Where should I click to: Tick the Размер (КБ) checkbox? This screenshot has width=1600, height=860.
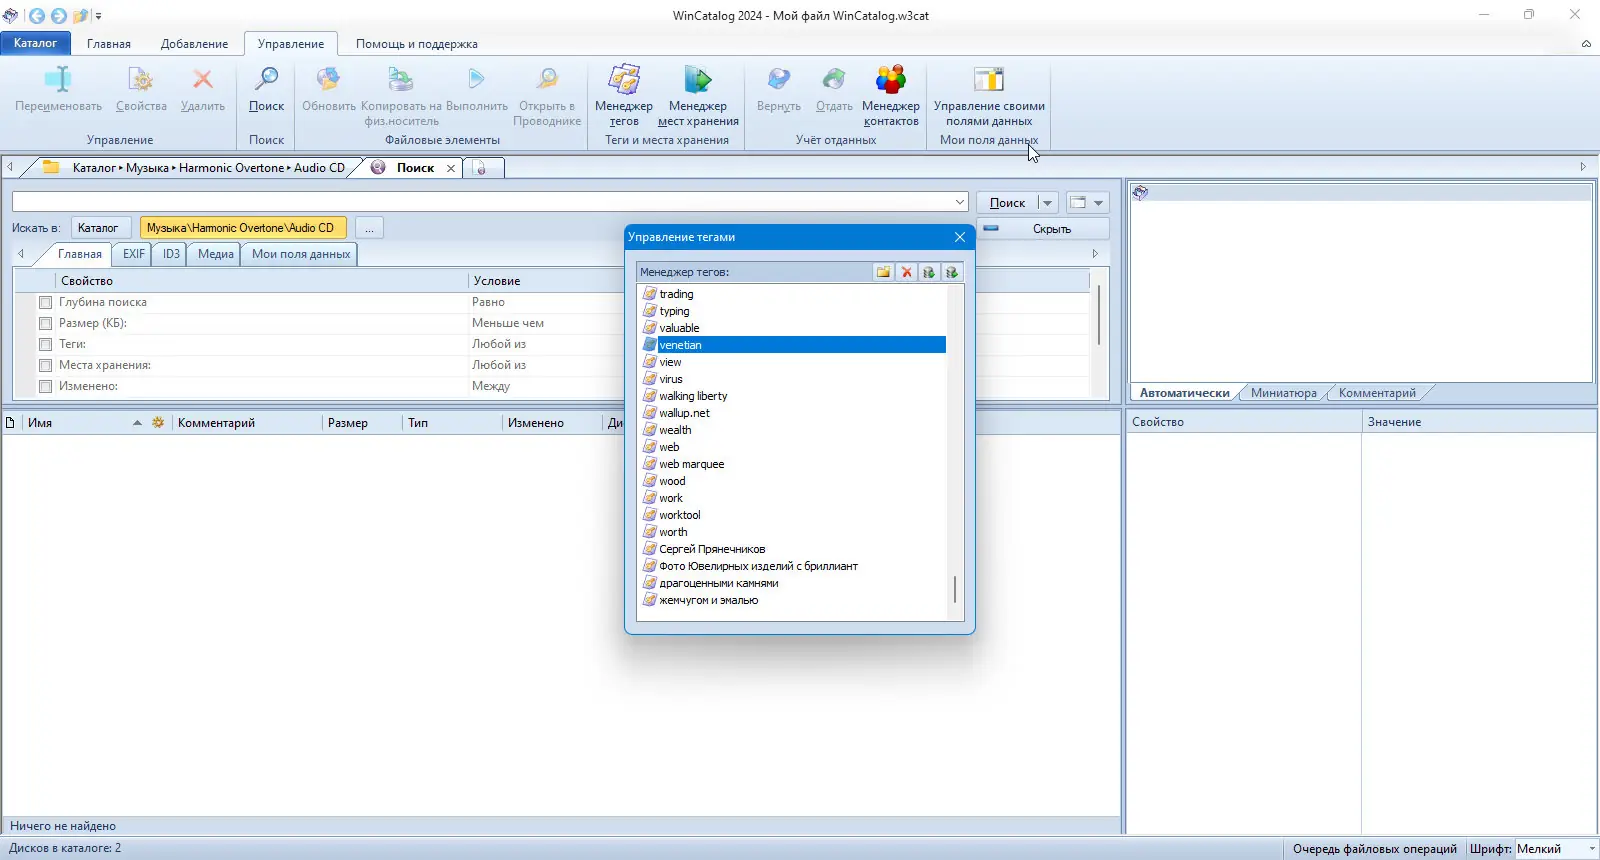tap(45, 323)
